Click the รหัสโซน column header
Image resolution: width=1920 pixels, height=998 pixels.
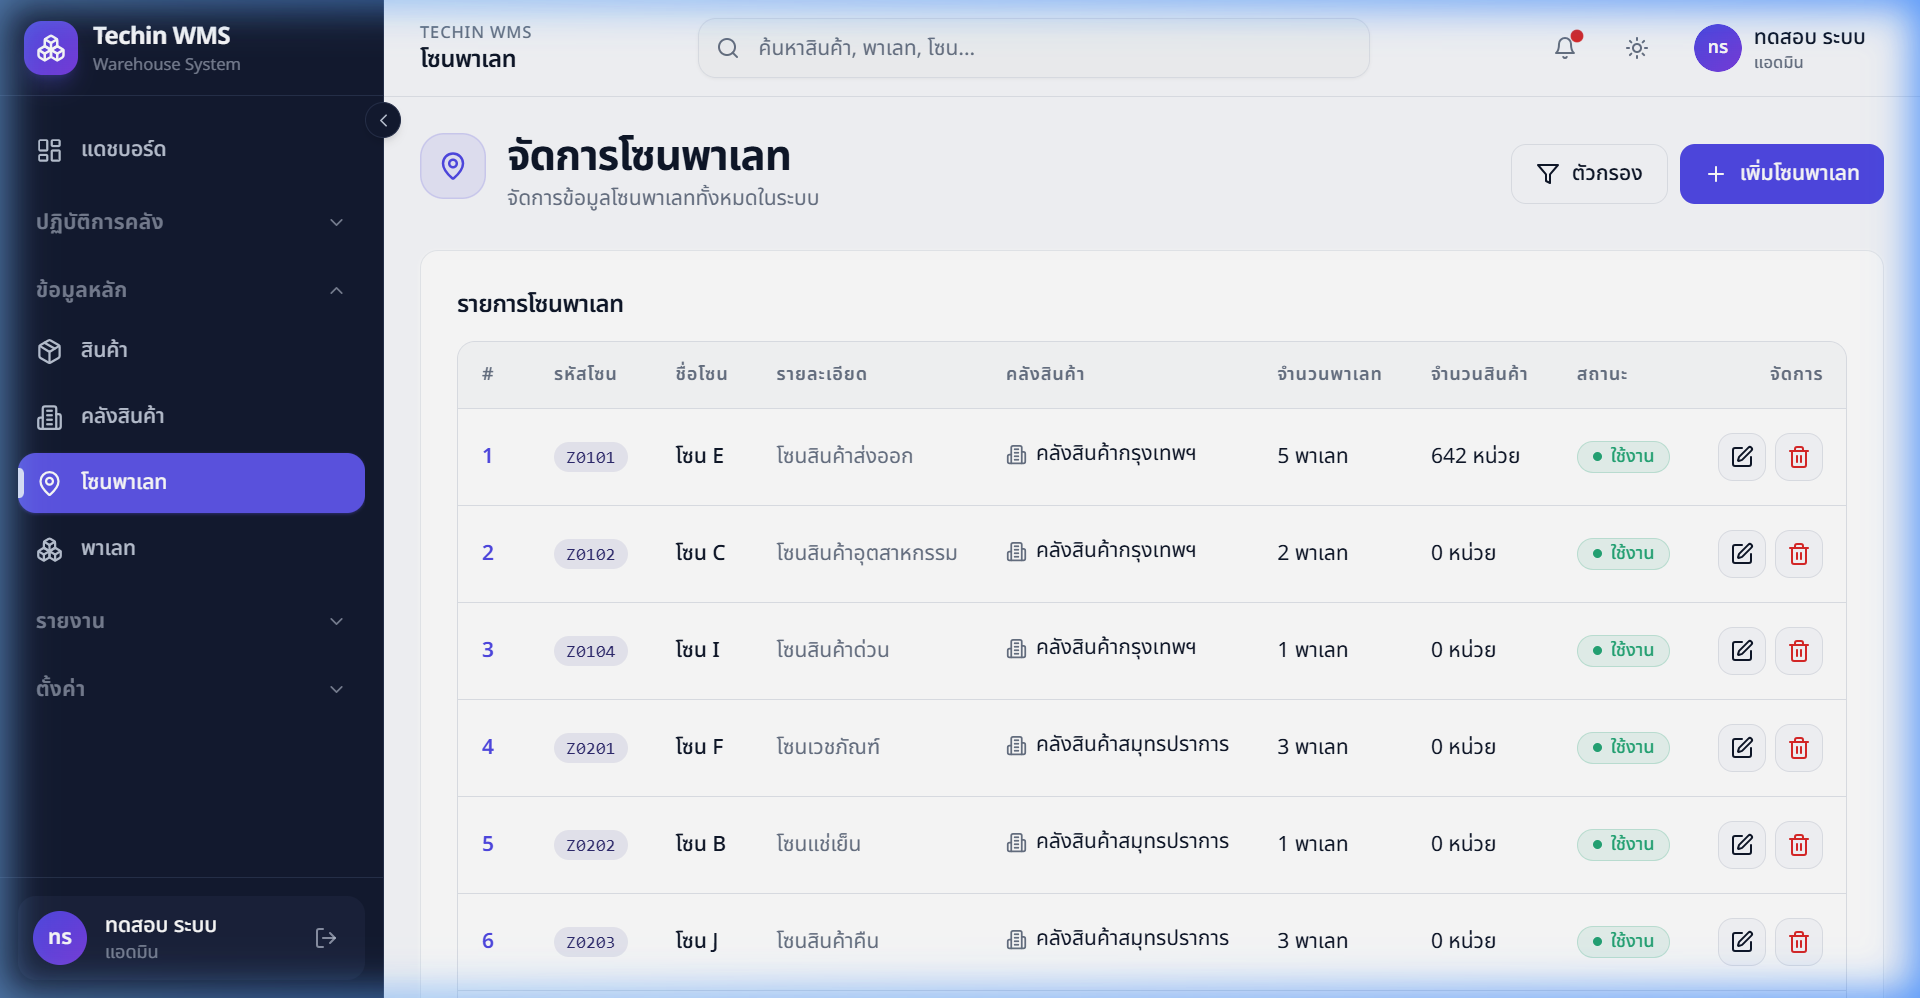point(585,374)
